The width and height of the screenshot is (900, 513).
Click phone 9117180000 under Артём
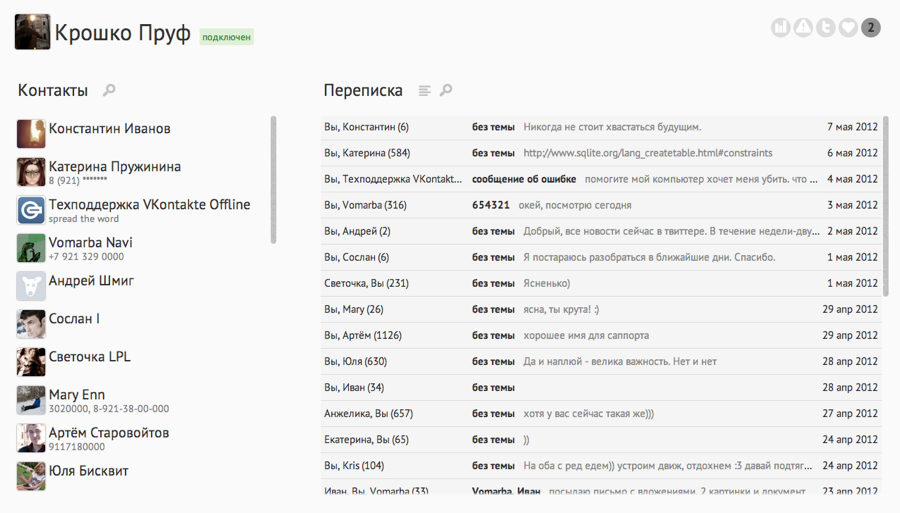[77, 446]
